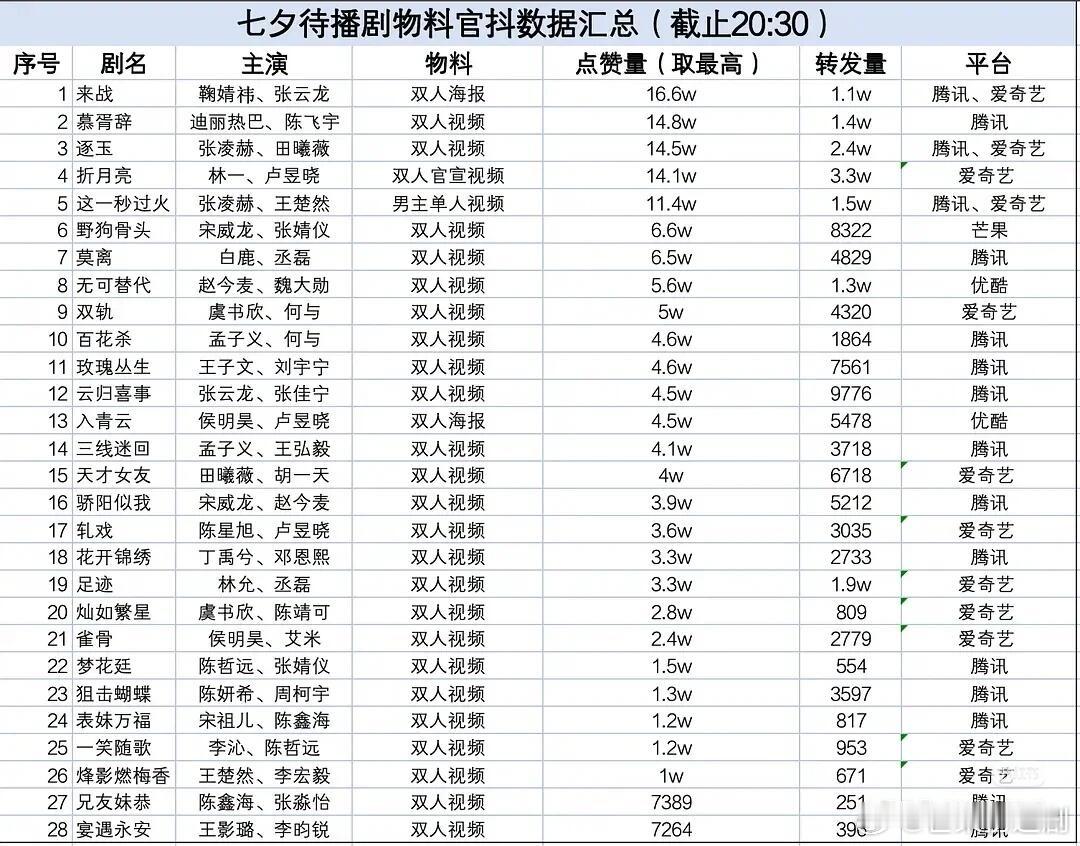This screenshot has height=846, width=1080.
Task: Select the reposts cell 6718
Action: click(x=851, y=475)
